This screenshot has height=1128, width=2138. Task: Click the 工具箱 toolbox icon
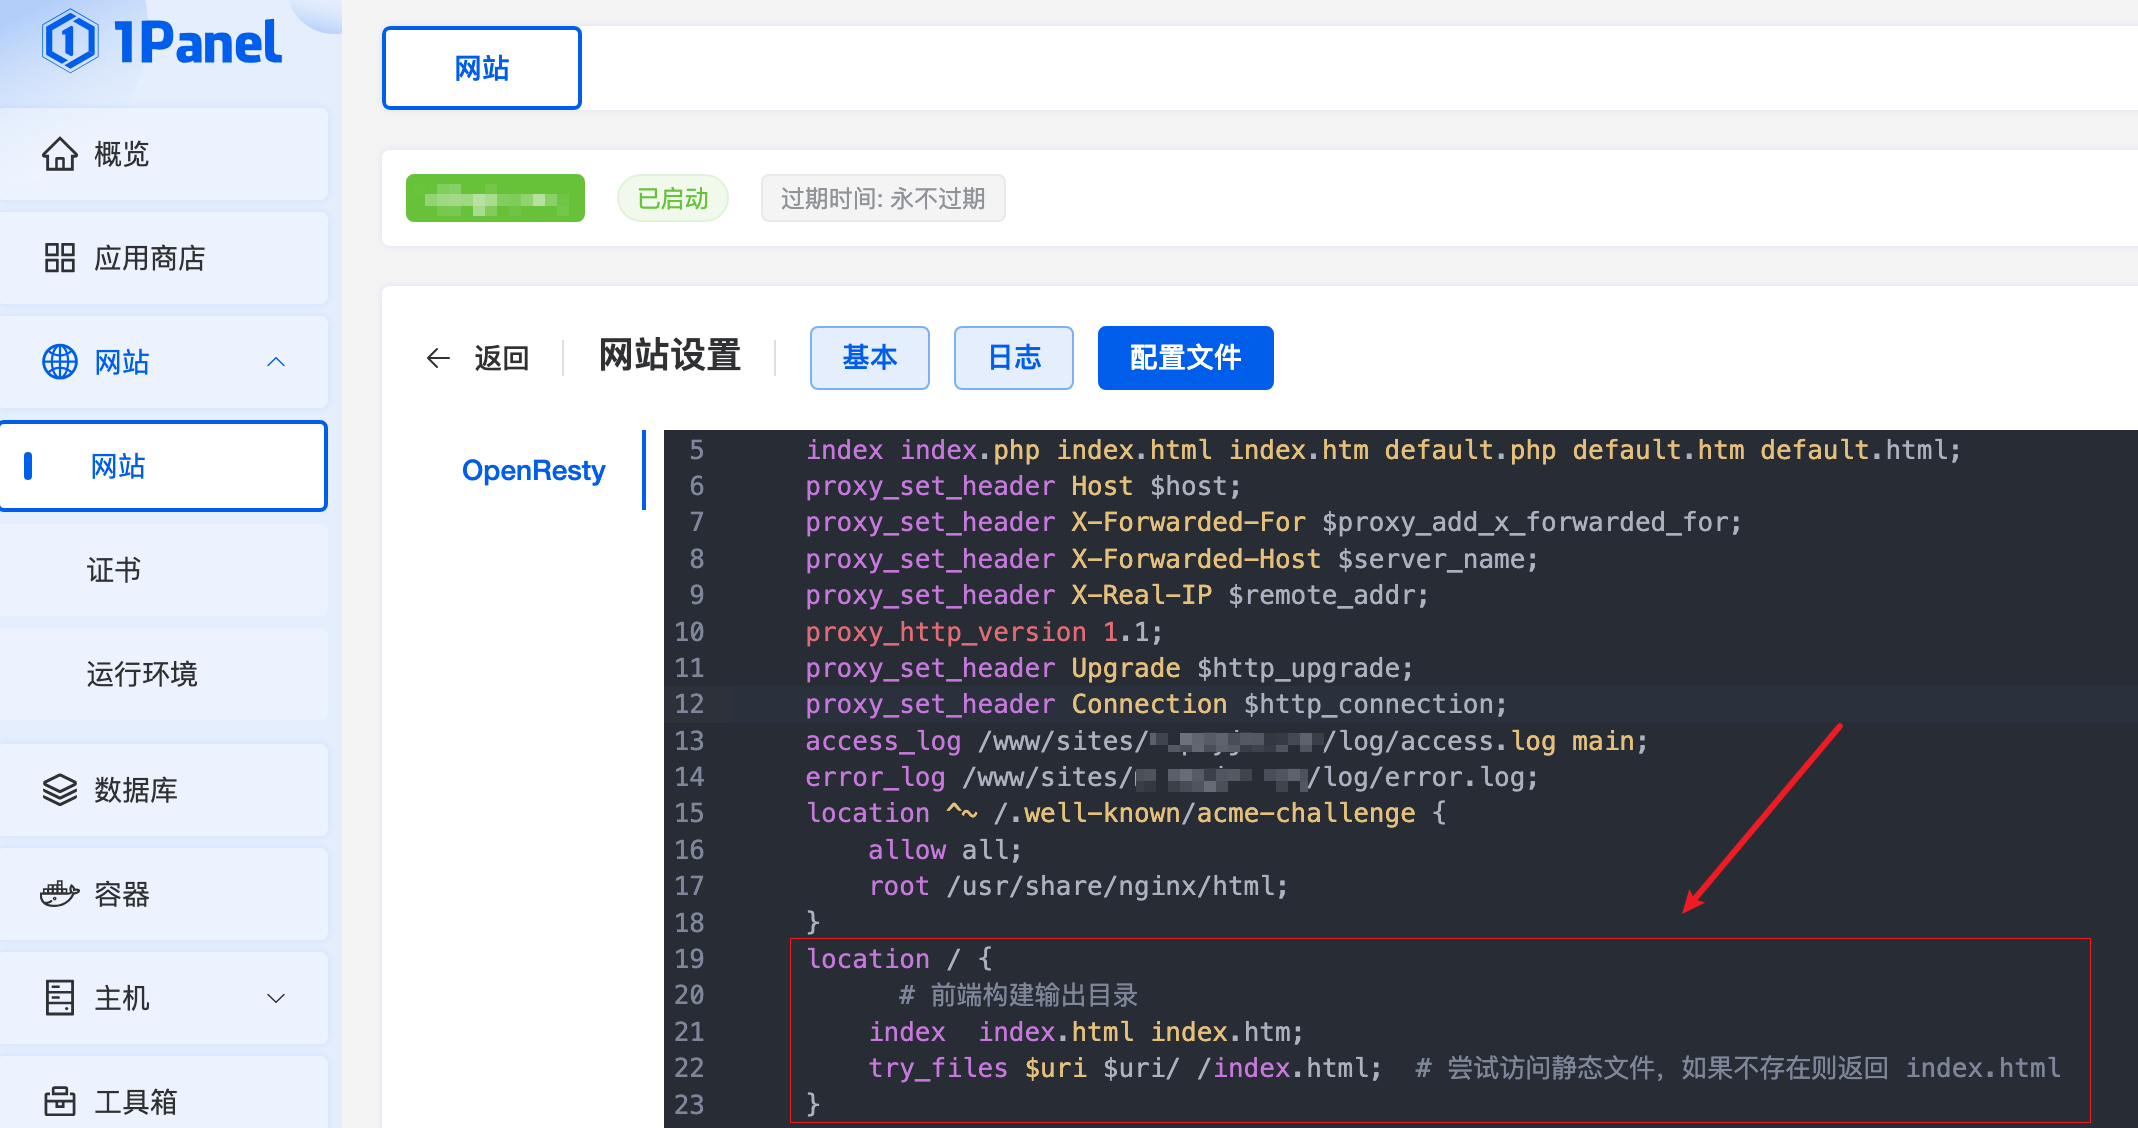(x=60, y=1102)
